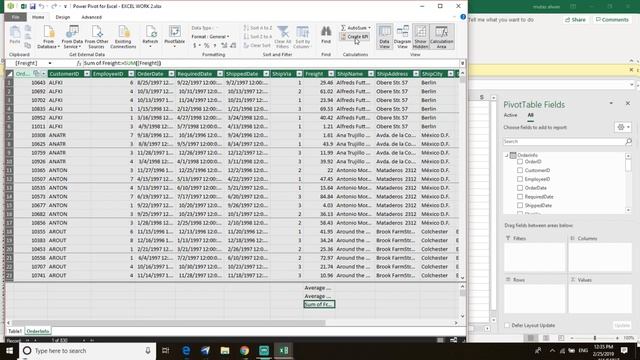The width and height of the screenshot is (640, 360).
Task: Switch to Active tab in PivotTable Fields
Action: 510,116
